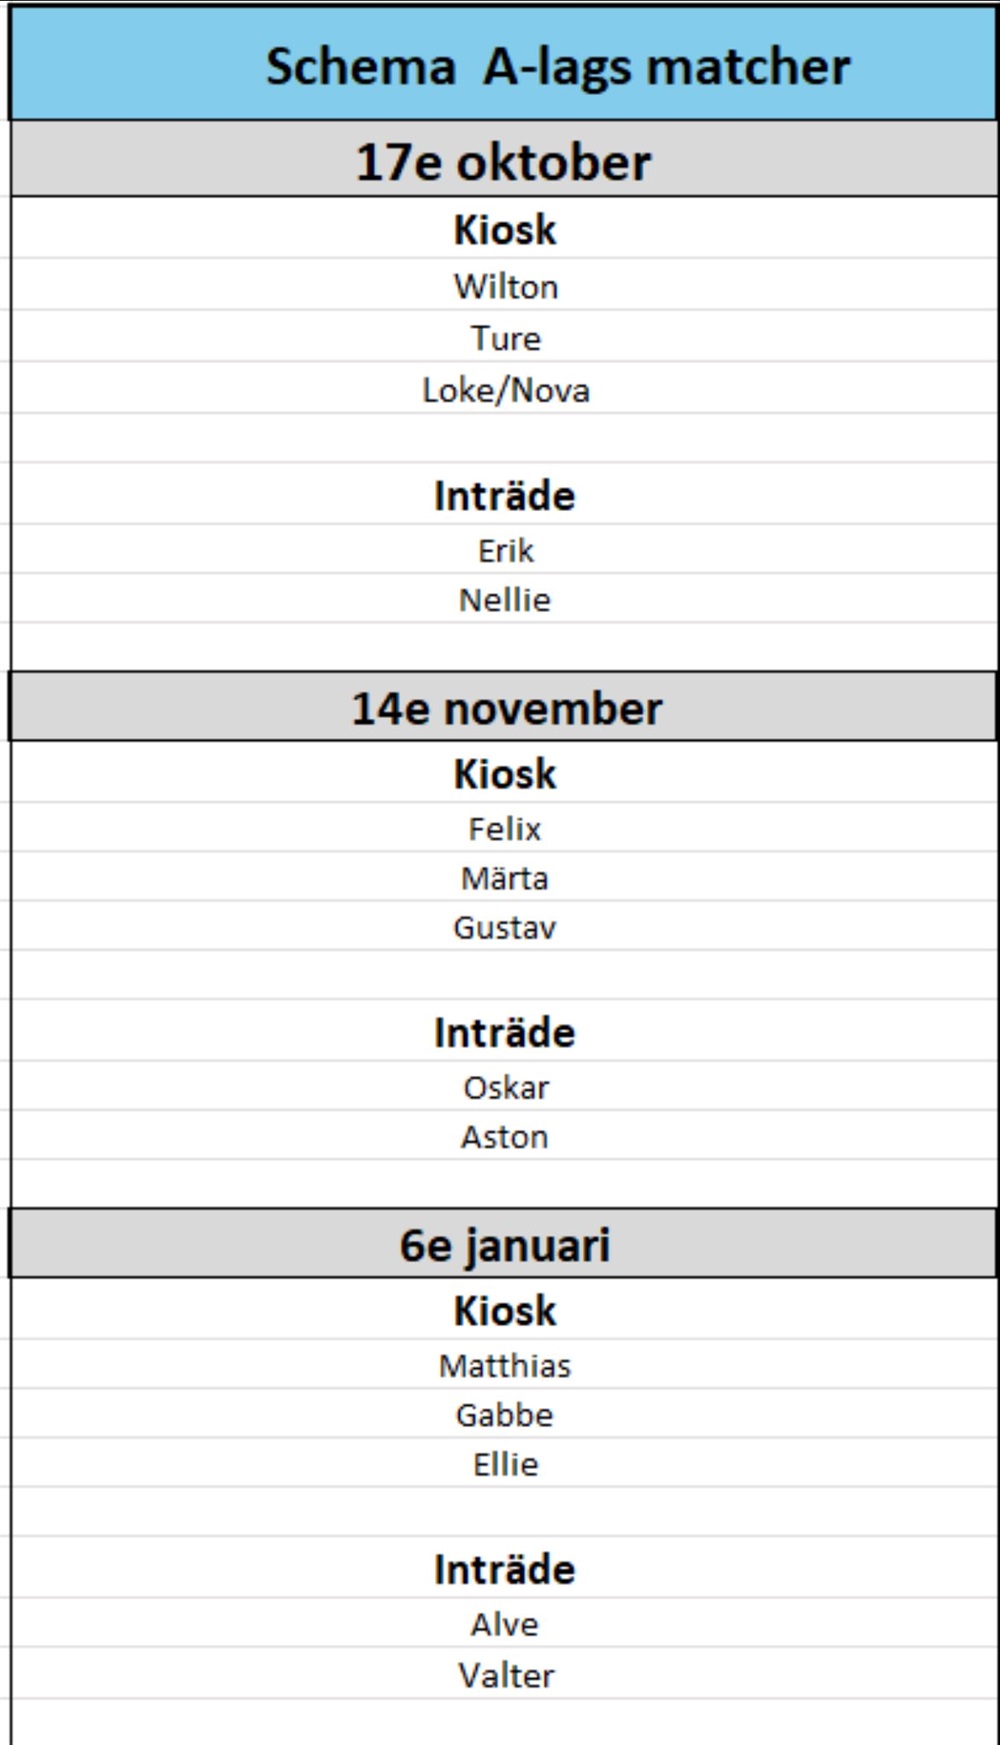Select the Gabbe cell
Viewport: 1000px width, 1745px height.
505,1415
